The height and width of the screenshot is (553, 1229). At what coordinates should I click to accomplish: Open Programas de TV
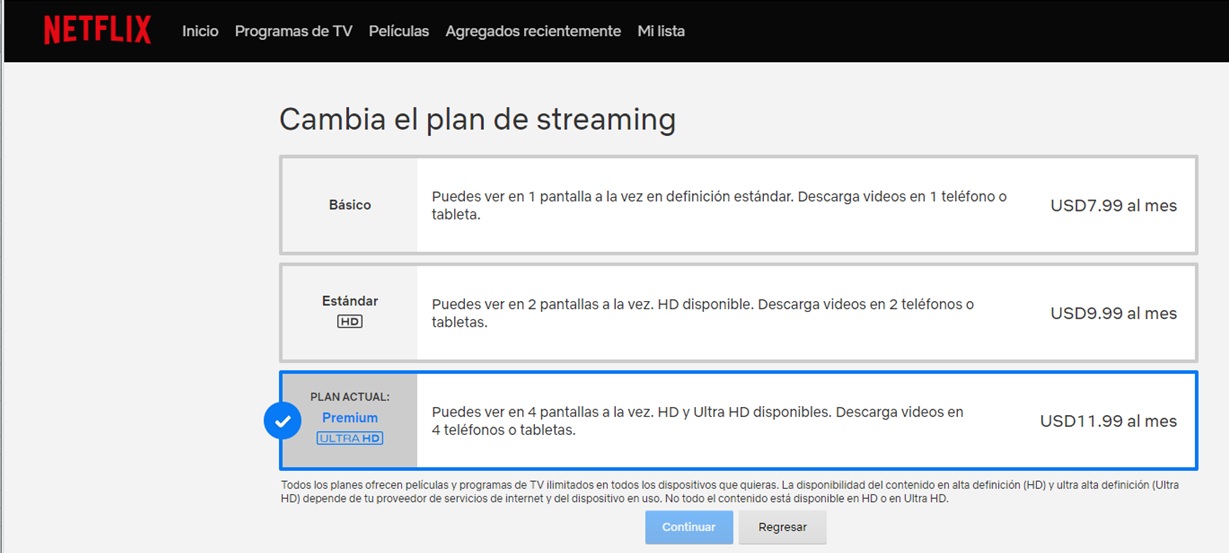294,31
